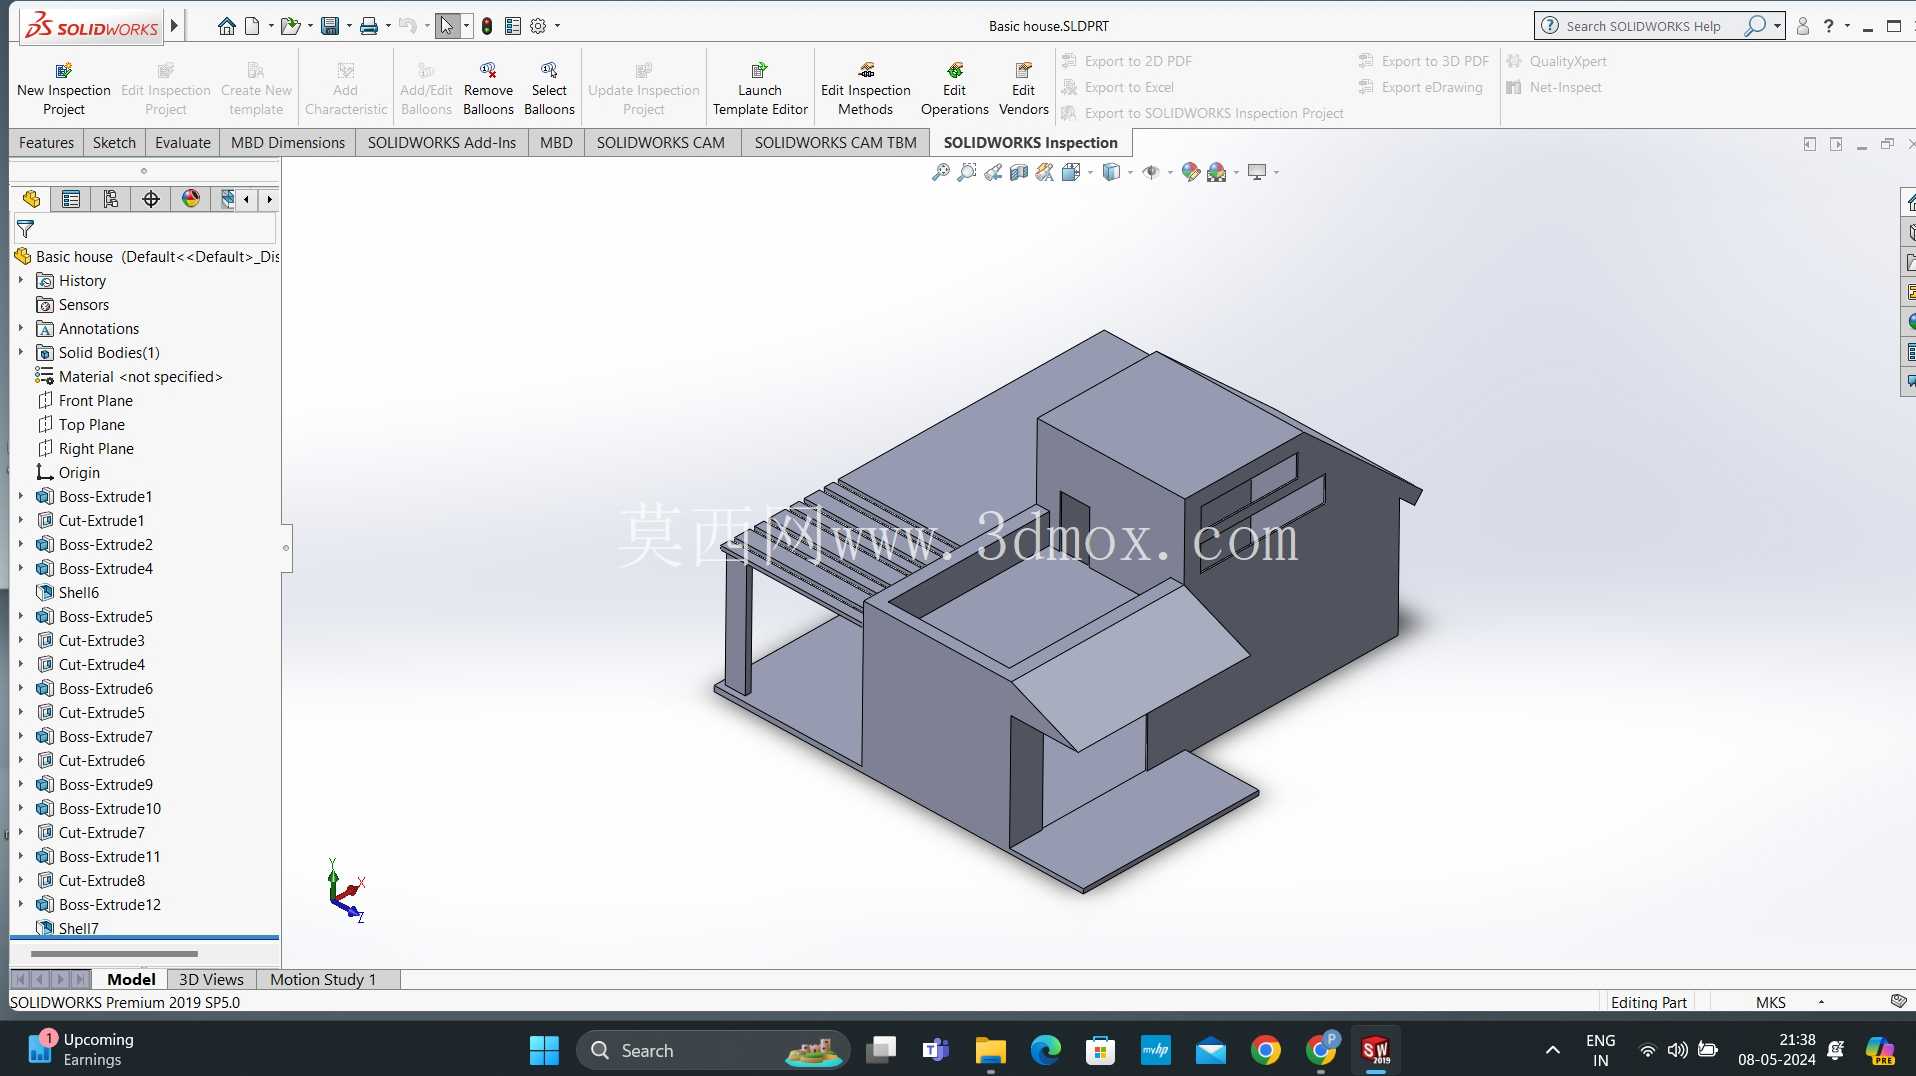
Task: Click the Home icon in quick toolbar
Action: coord(227,26)
